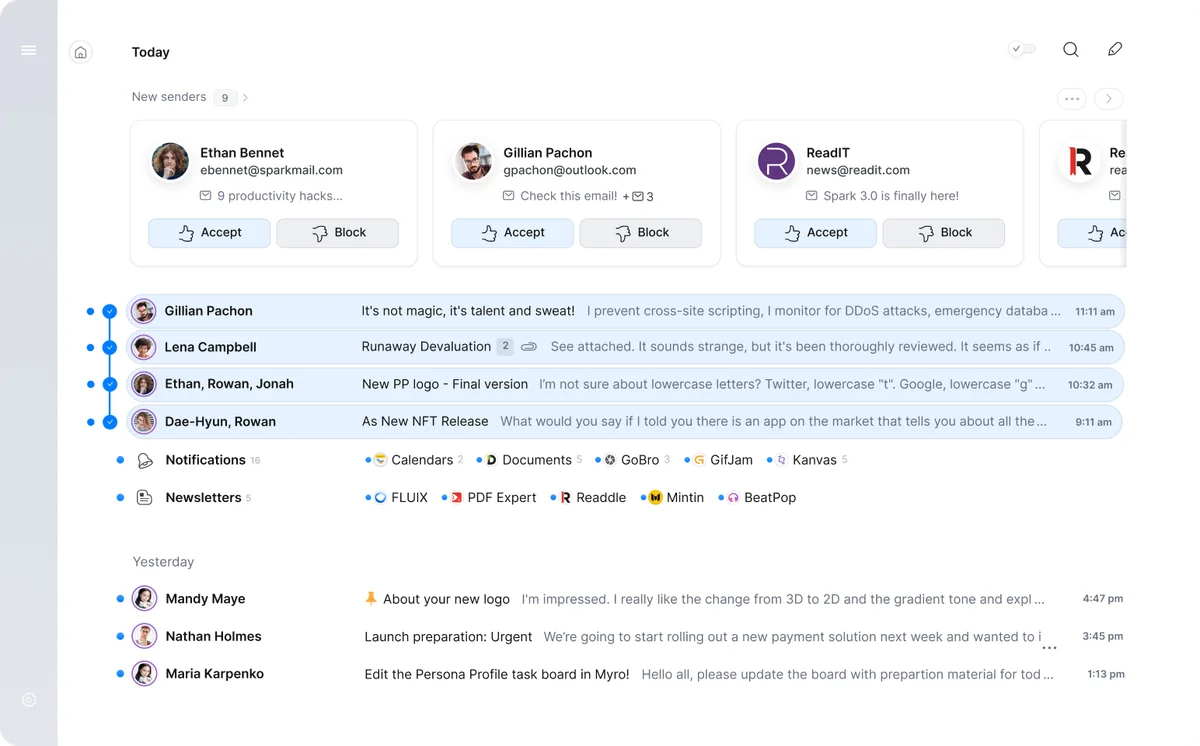Flip the select-mode checkmark switch
The width and height of the screenshot is (1200, 746).
pos(1021,48)
